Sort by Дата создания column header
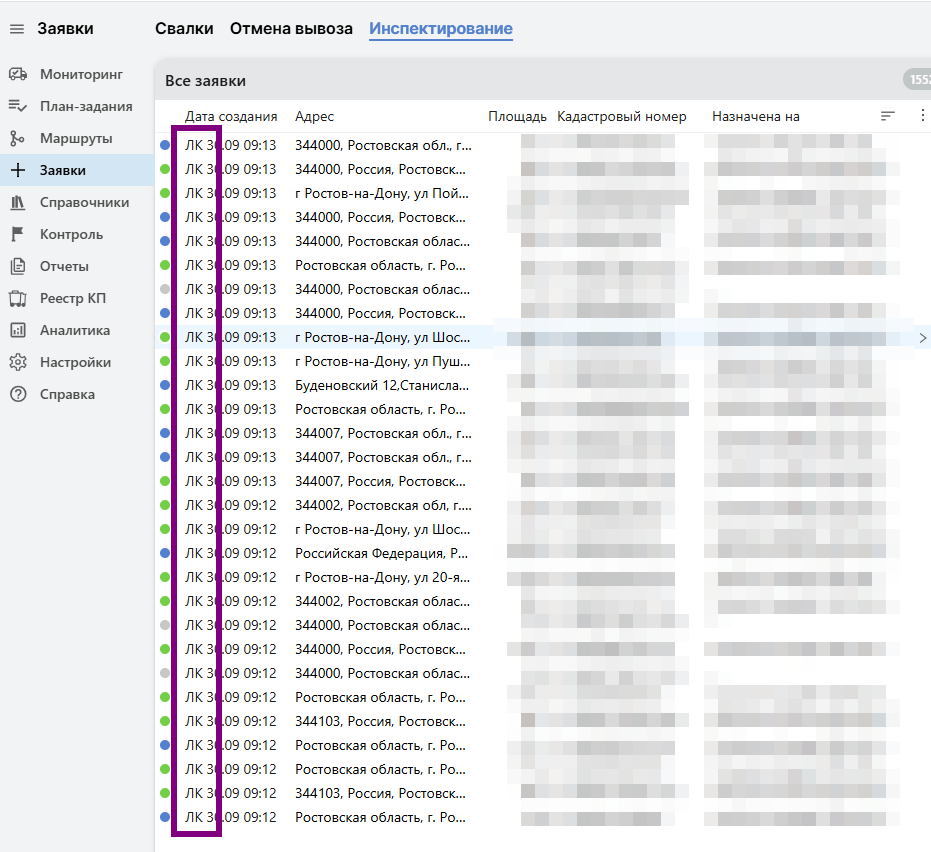931x852 pixels. coord(231,116)
